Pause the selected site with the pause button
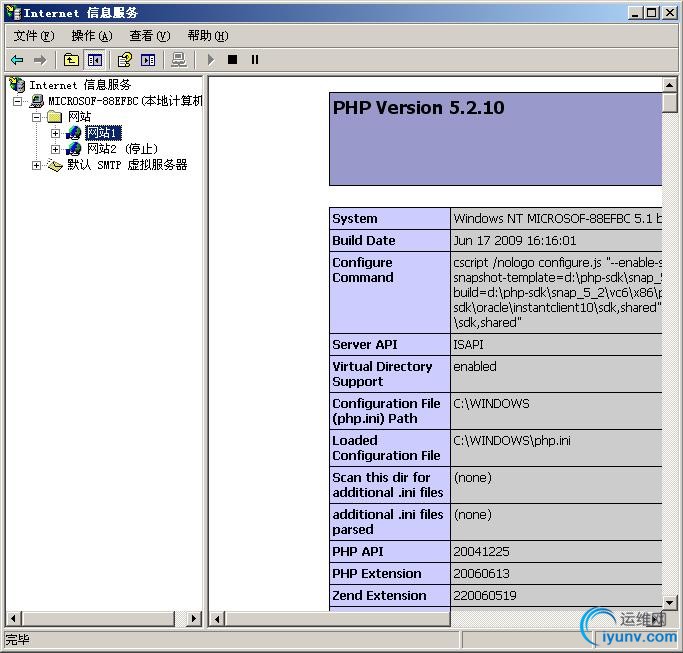This screenshot has height=653, width=683. pos(255,59)
